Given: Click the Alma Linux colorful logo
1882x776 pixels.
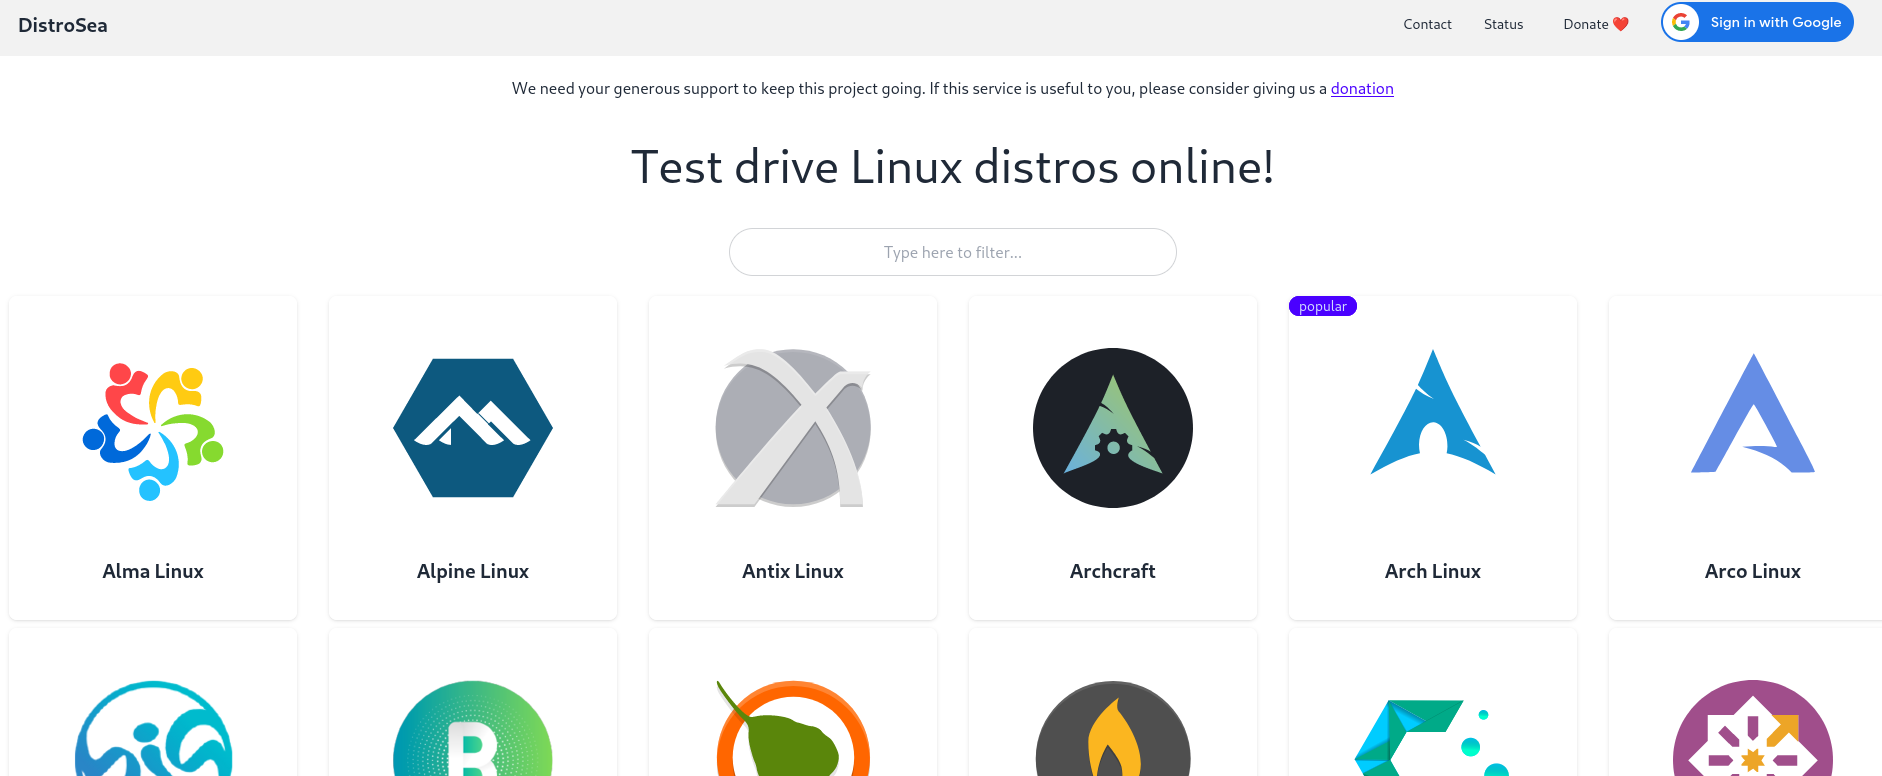Looking at the screenshot, I should click(x=153, y=431).
